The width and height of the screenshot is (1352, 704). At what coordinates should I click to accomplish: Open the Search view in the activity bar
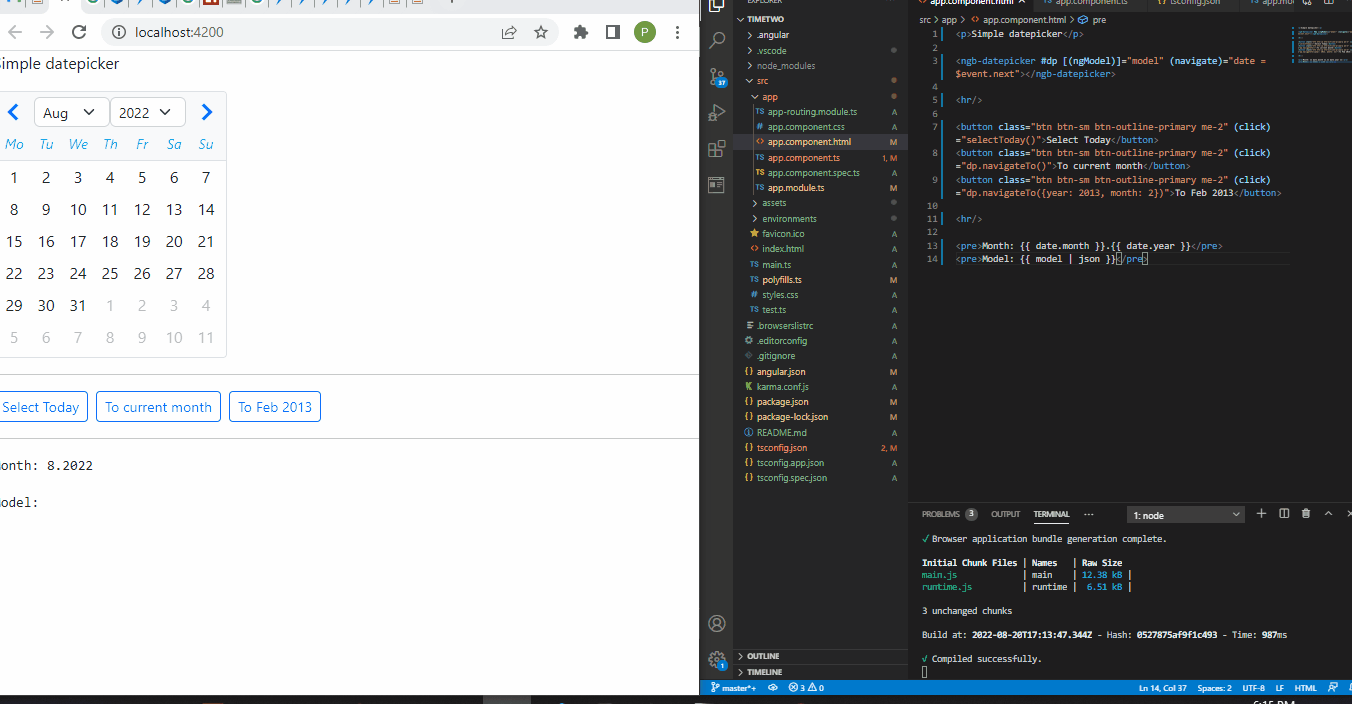click(x=716, y=41)
